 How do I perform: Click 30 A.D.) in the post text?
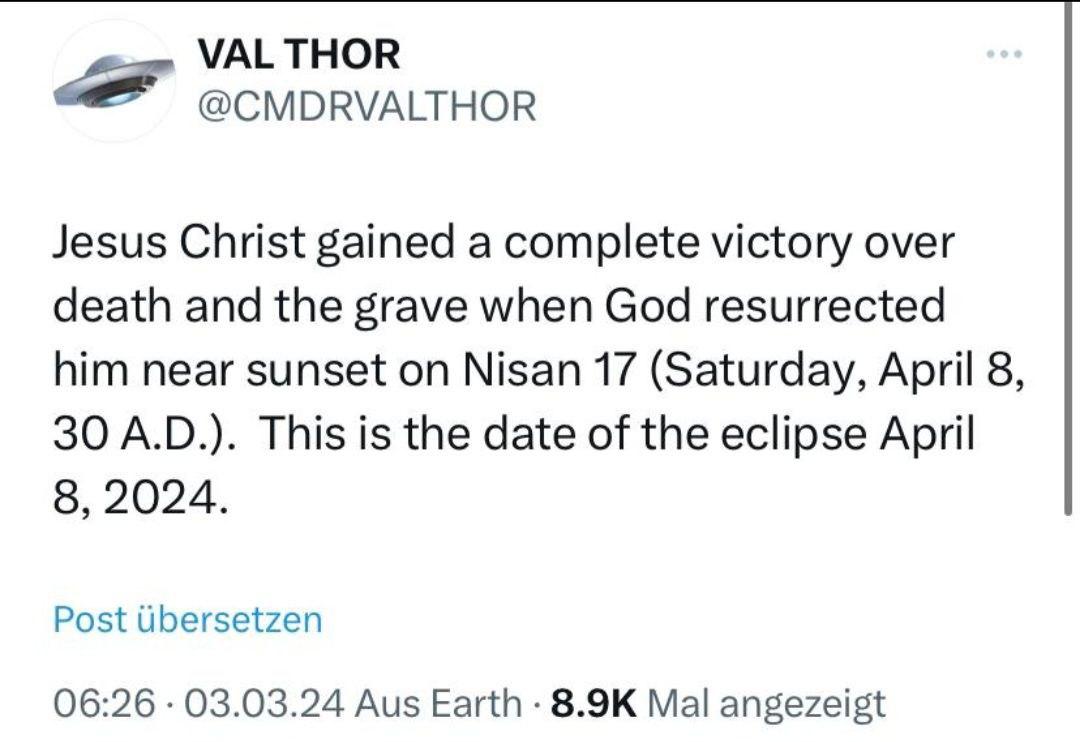[142, 435]
